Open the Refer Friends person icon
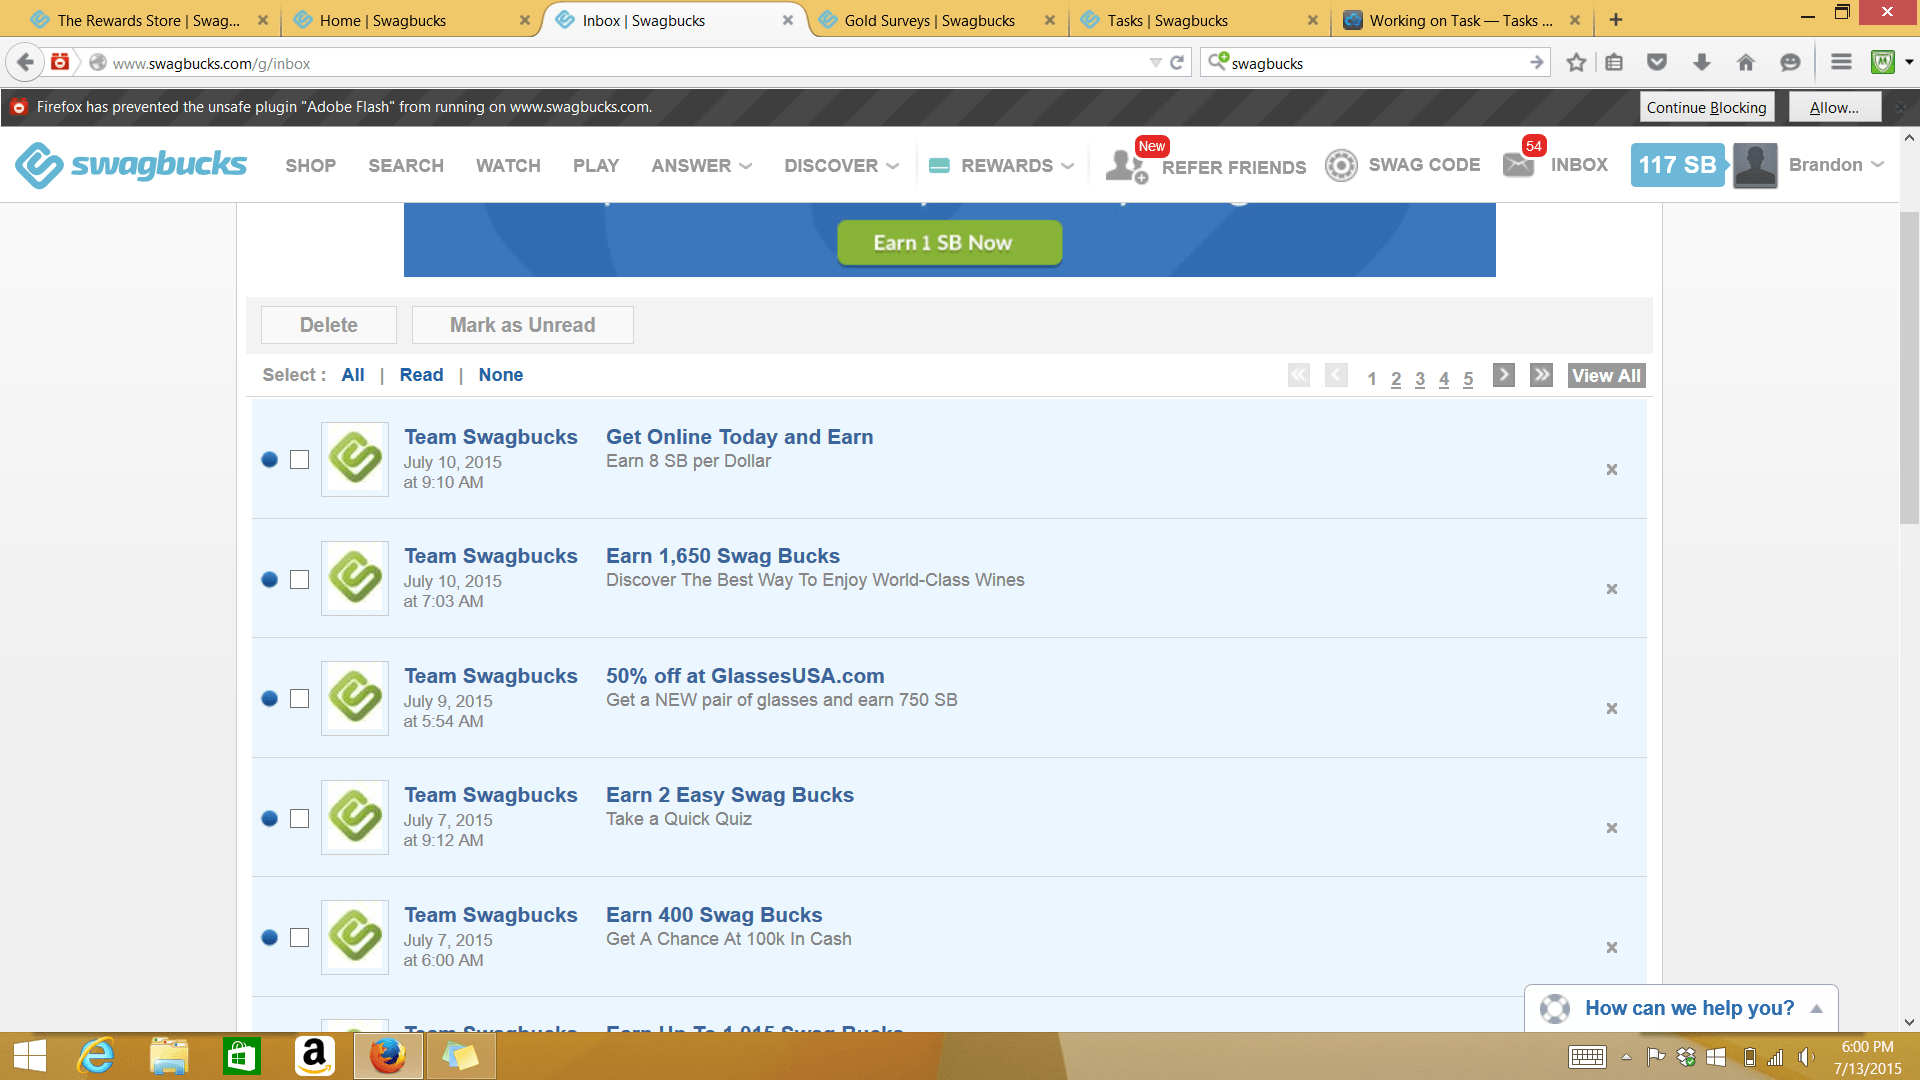1920x1080 pixels. 1126,165
